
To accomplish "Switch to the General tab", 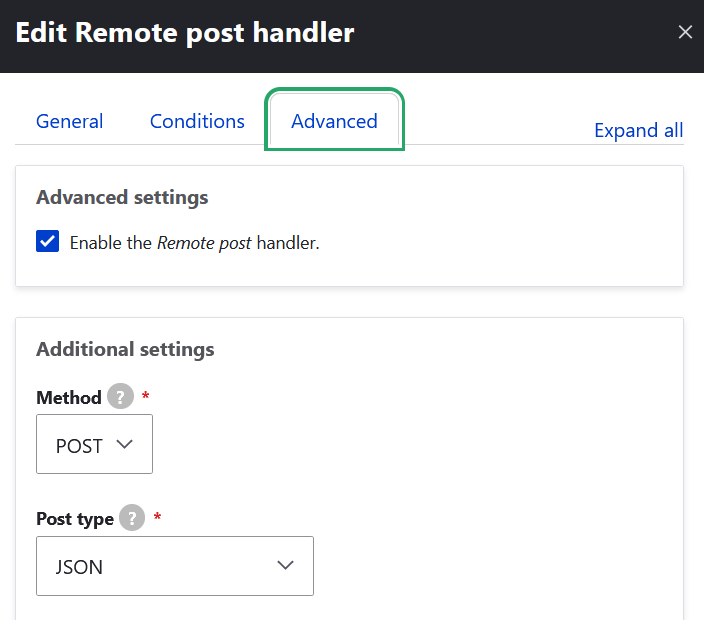I will click(x=69, y=121).
